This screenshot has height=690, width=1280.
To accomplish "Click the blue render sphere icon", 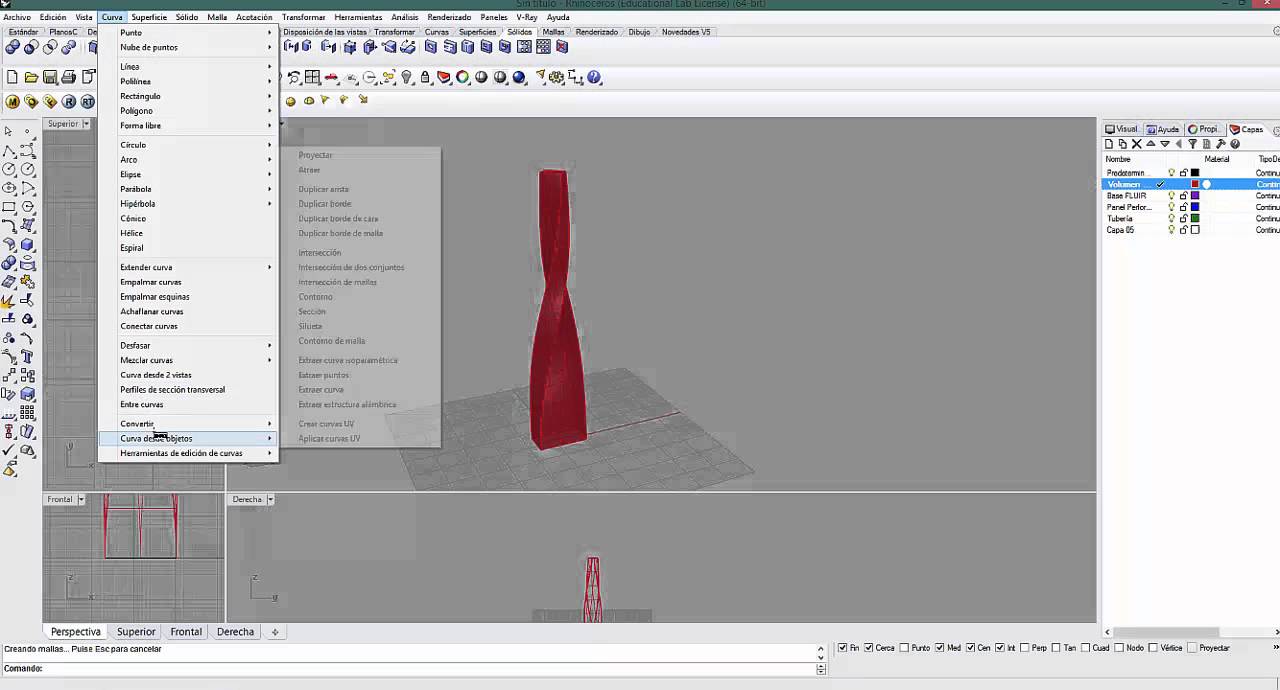I will [x=519, y=77].
